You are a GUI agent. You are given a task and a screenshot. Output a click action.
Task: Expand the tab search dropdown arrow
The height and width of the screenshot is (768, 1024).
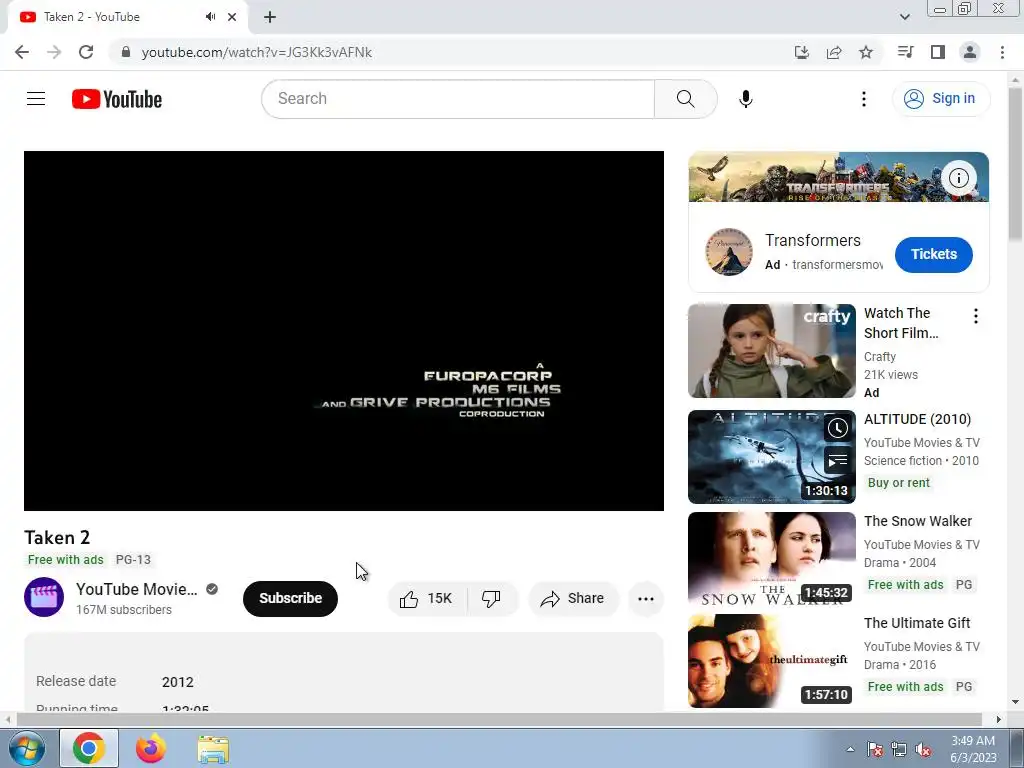(904, 17)
